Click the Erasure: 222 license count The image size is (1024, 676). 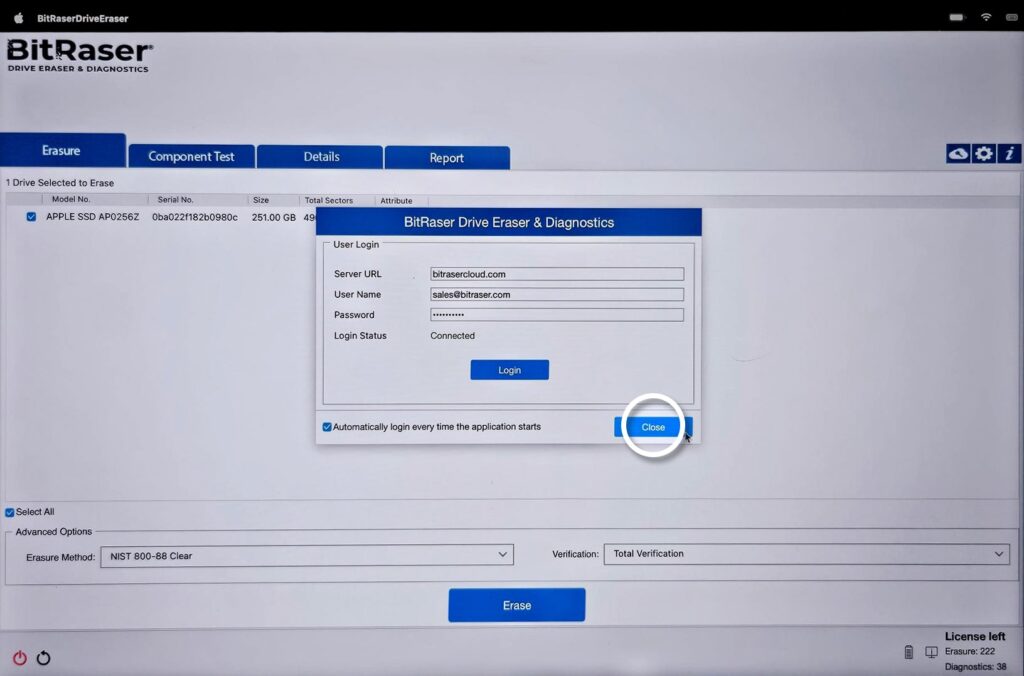click(970, 651)
